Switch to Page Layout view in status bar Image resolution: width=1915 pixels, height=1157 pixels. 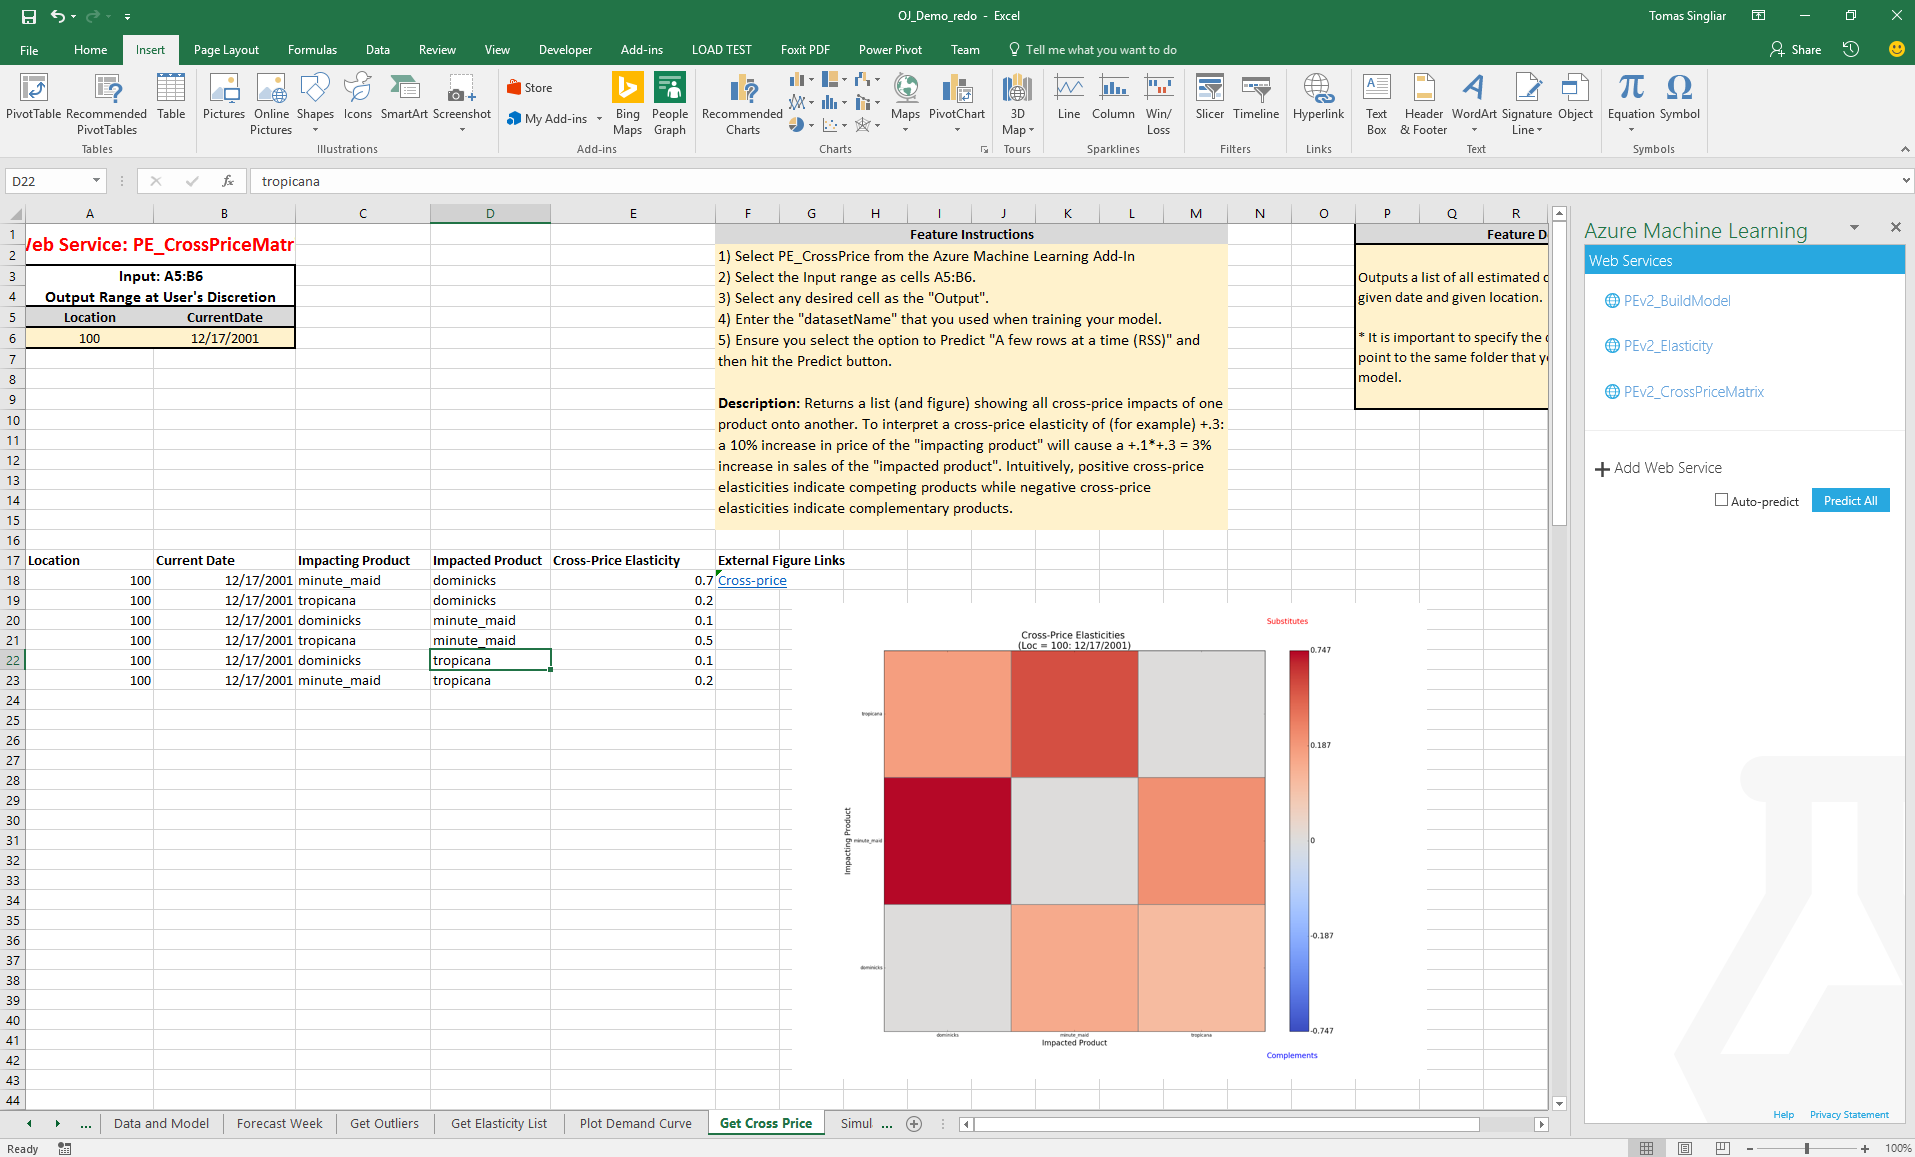[x=1685, y=1148]
